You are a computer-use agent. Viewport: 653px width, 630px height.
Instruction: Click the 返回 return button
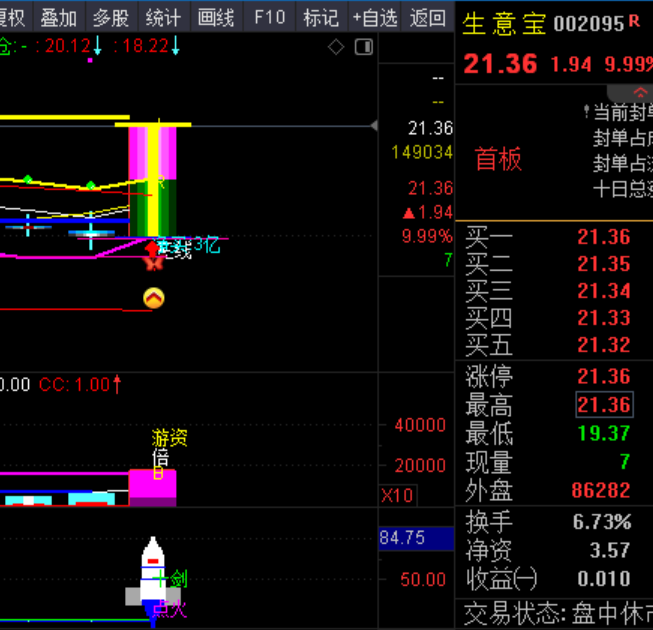coord(427,17)
